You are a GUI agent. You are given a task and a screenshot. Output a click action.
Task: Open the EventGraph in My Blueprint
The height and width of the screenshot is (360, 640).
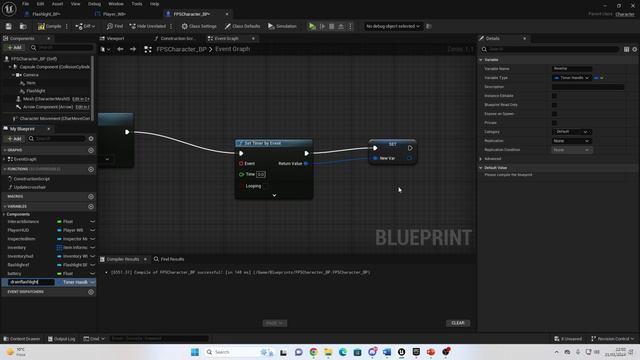[x=25, y=159]
